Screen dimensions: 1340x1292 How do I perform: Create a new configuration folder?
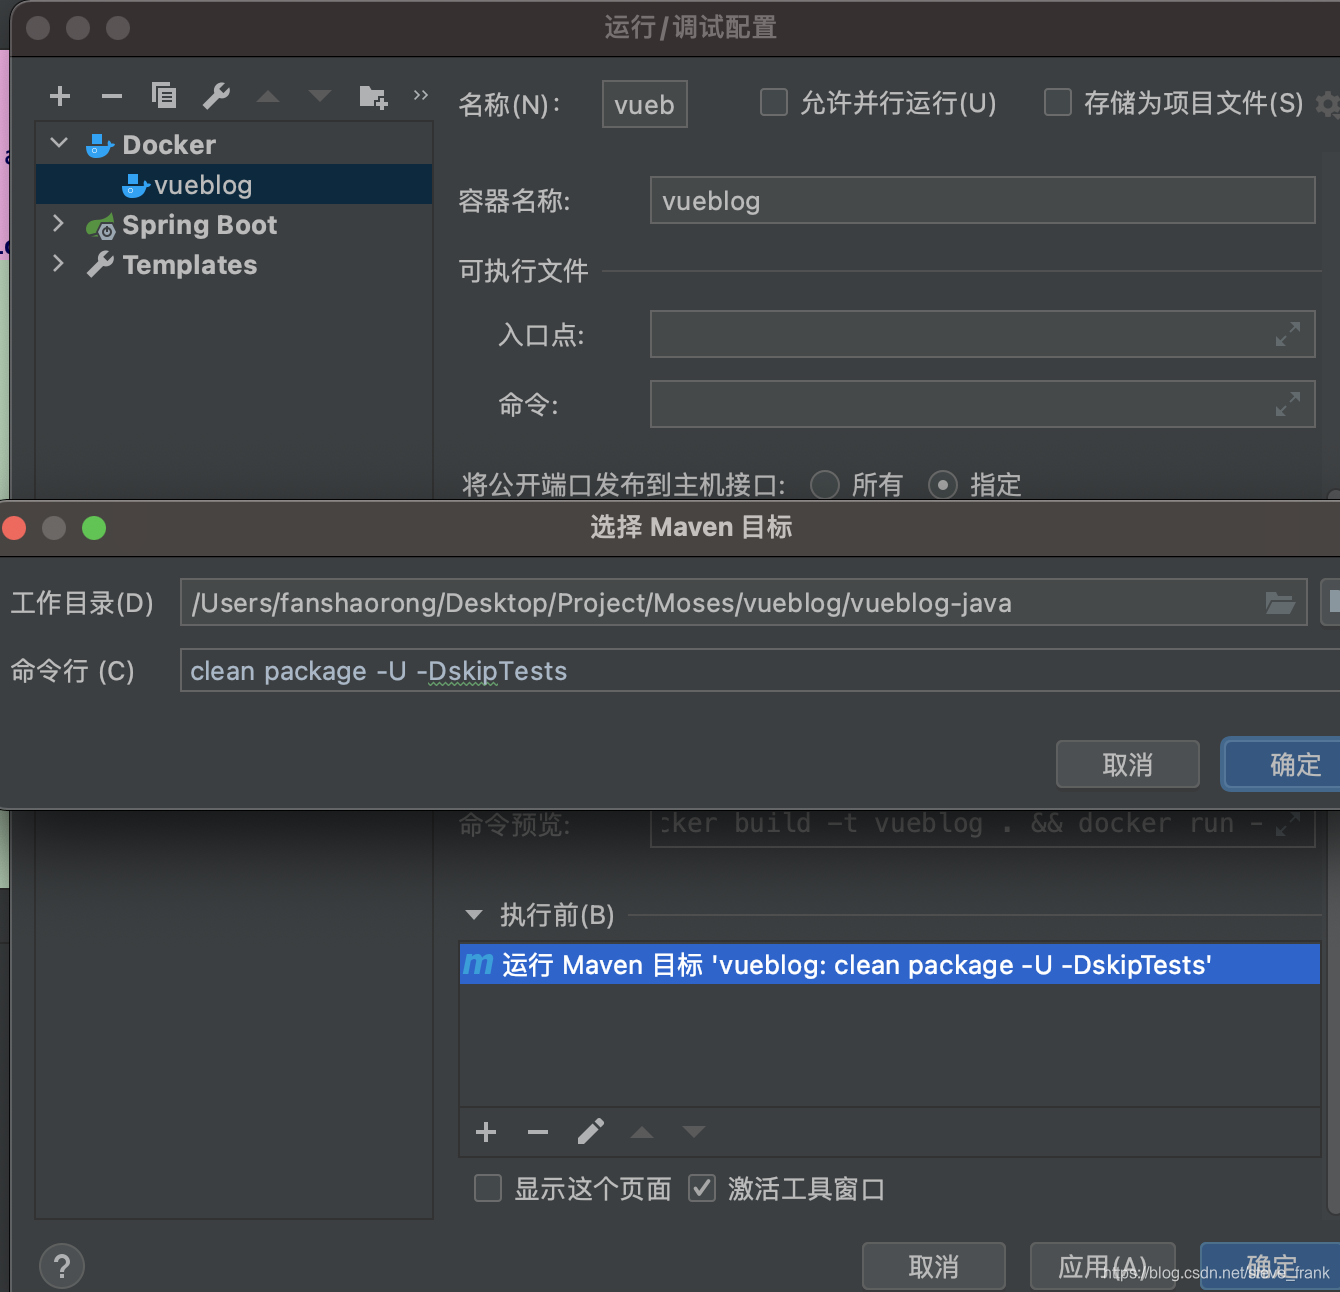pyautogui.click(x=373, y=97)
